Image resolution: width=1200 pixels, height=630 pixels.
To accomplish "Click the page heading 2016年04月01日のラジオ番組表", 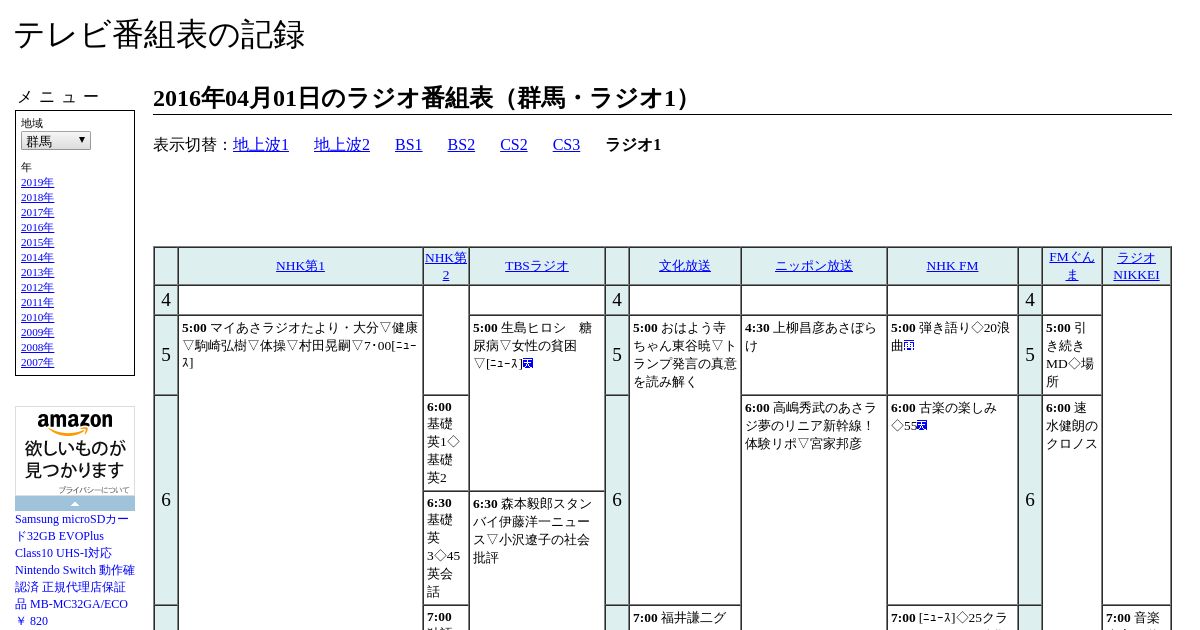I will click(x=425, y=98).
